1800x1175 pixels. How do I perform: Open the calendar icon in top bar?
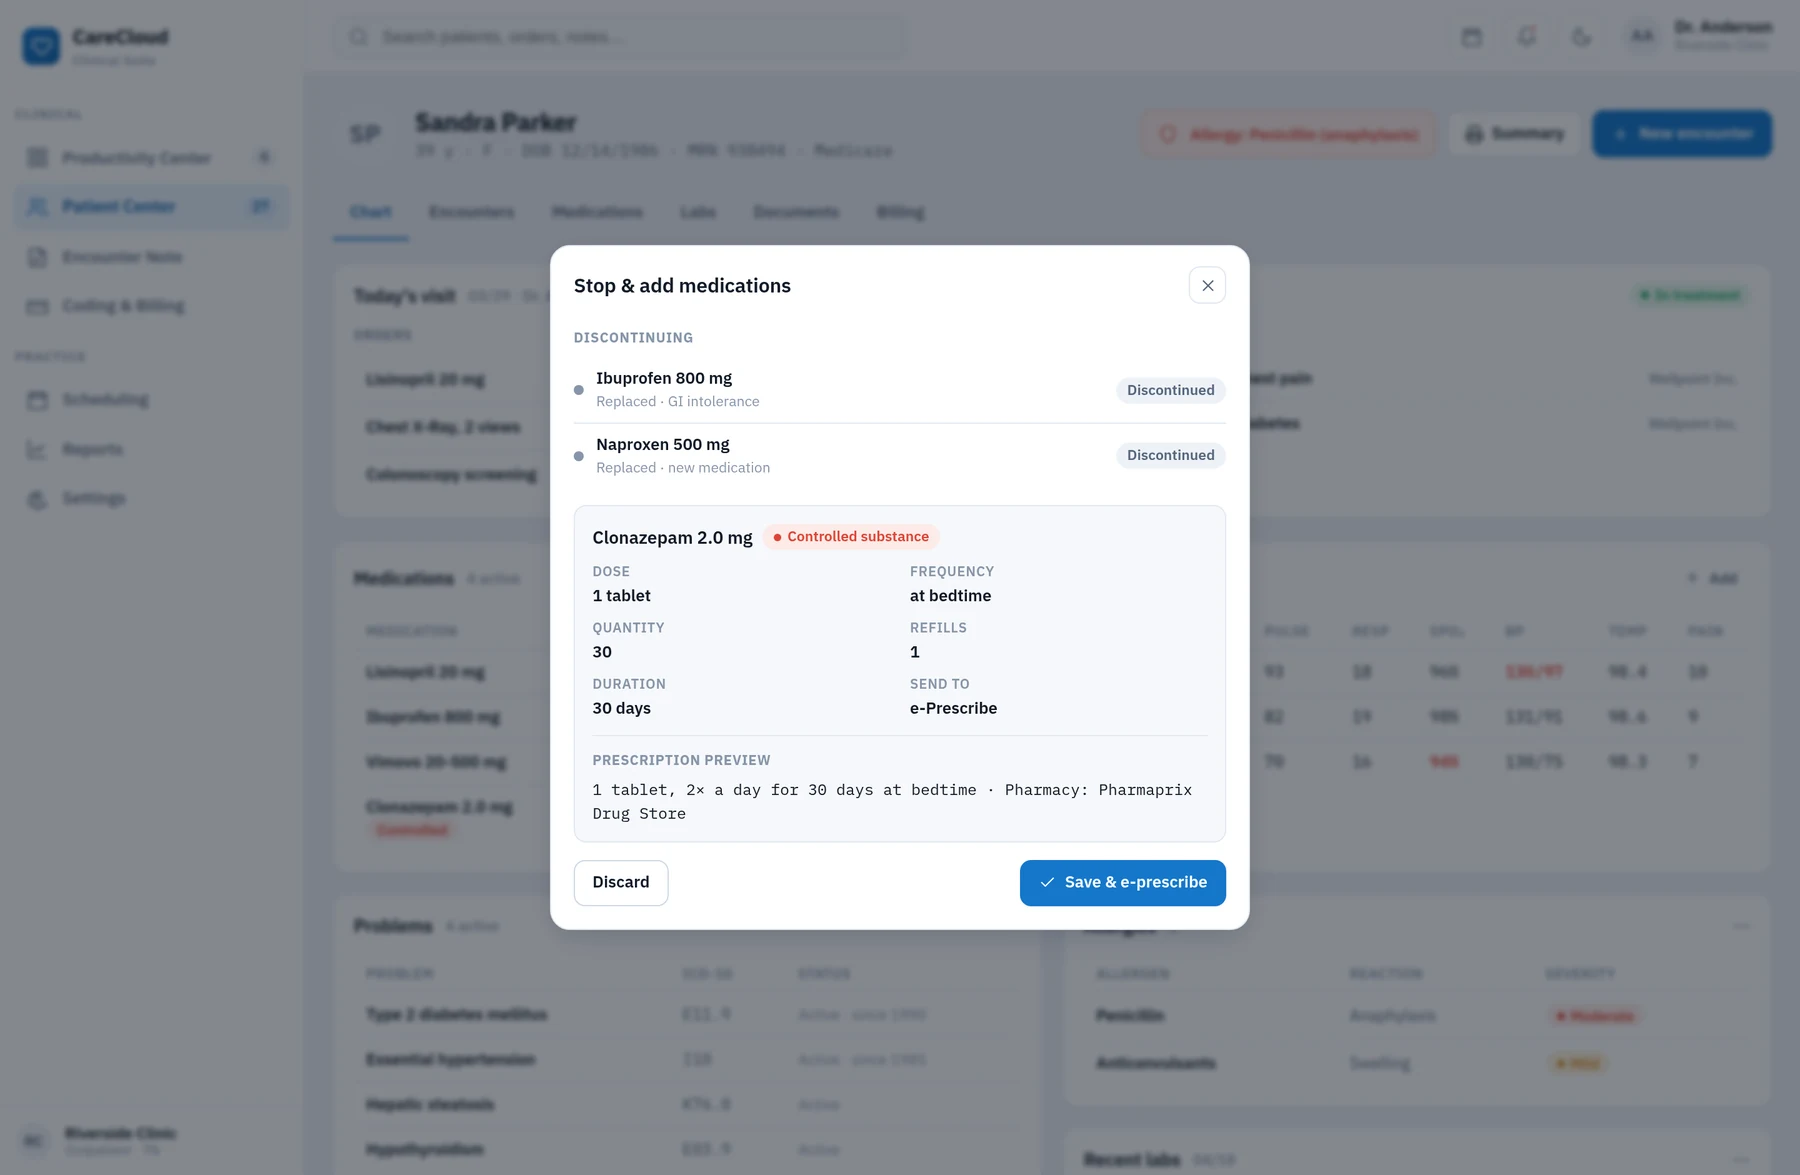click(x=1471, y=37)
